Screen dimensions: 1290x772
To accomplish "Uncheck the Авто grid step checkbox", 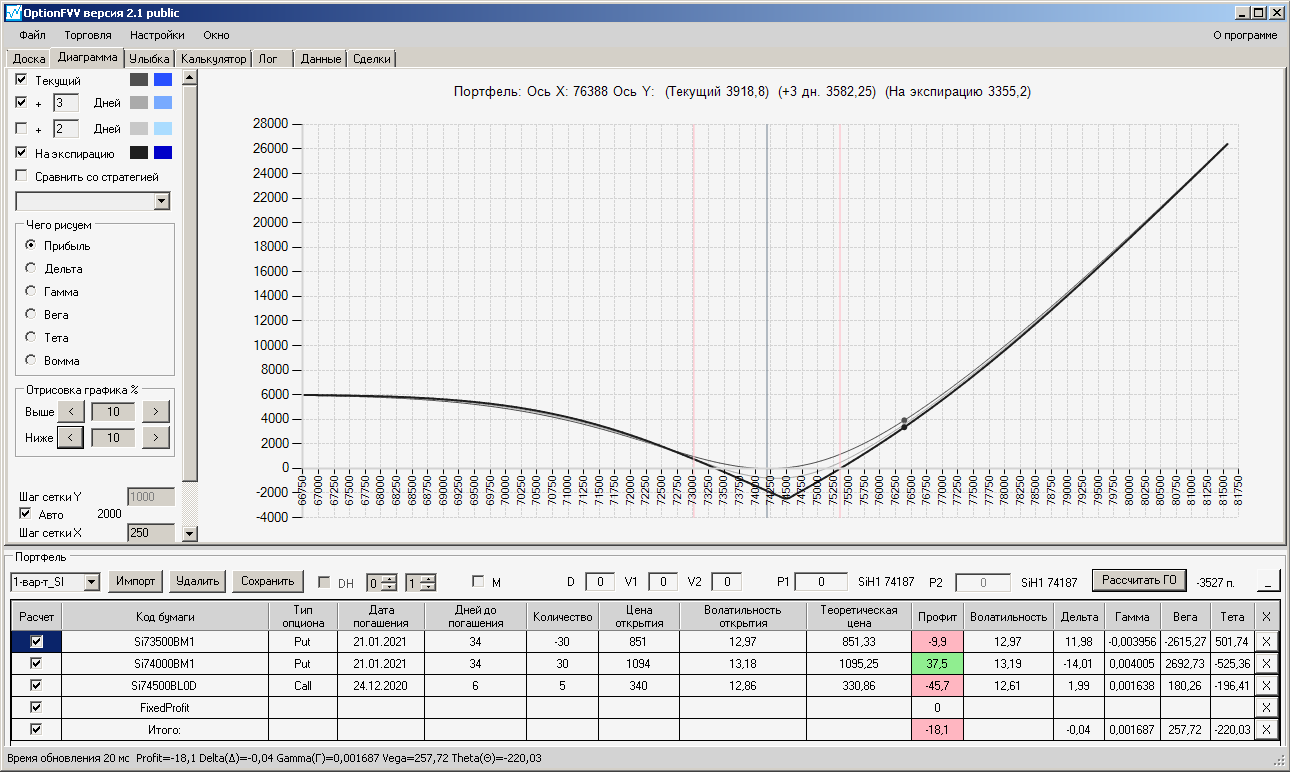I will click(x=26, y=513).
